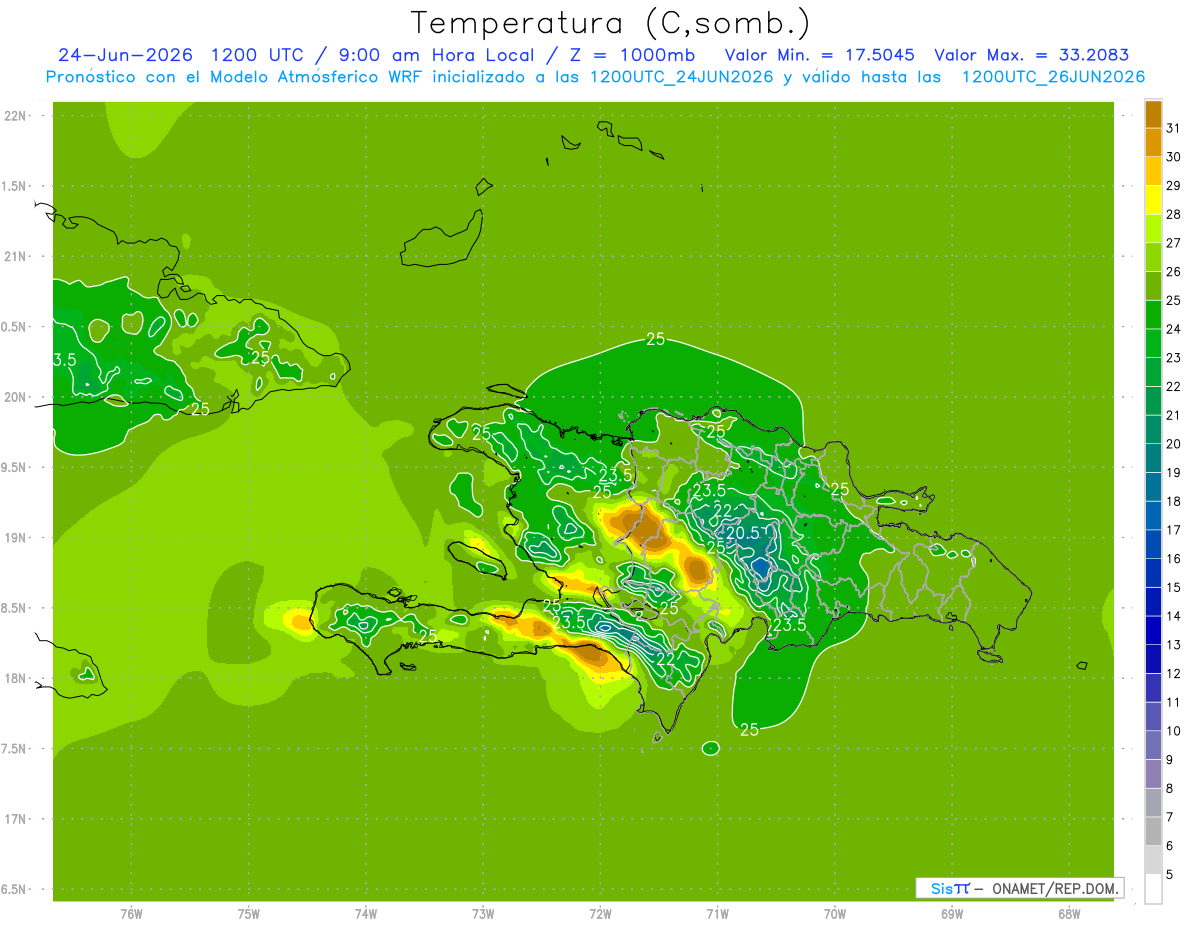
Task: Click the "74W" longitude axis label
Action: pyautogui.click(x=366, y=913)
